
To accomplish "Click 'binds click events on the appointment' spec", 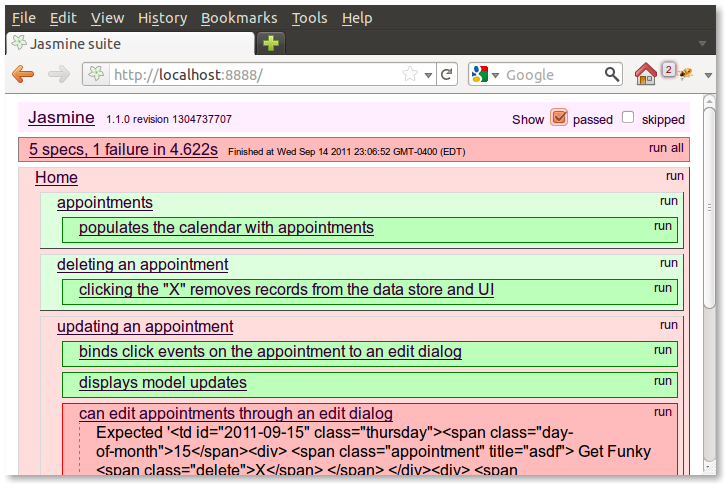I will click(x=270, y=351).
